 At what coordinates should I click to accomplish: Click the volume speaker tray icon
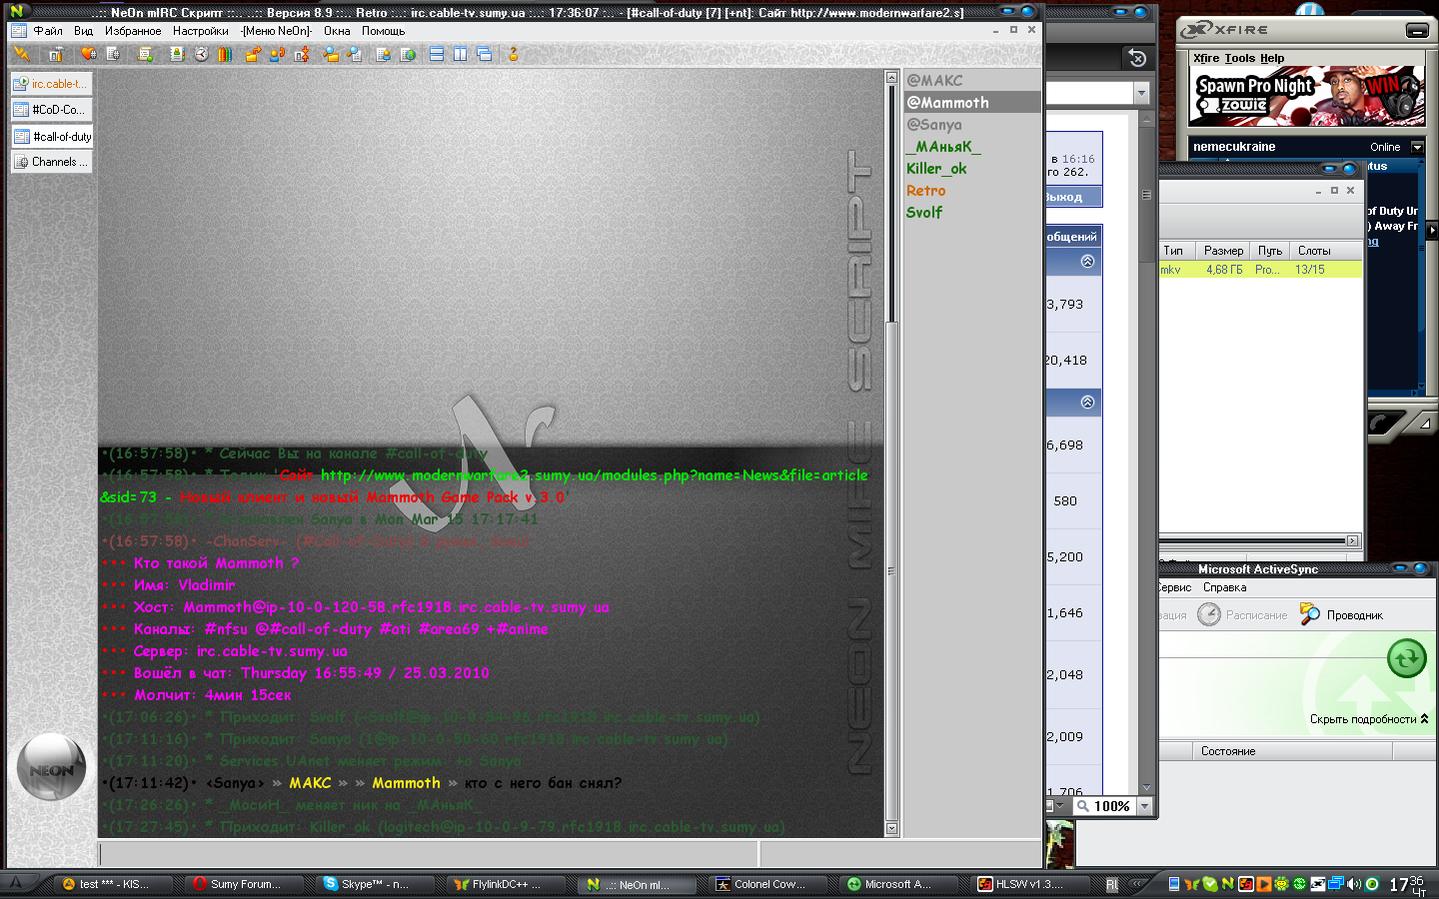click(x=1354, y=884)
